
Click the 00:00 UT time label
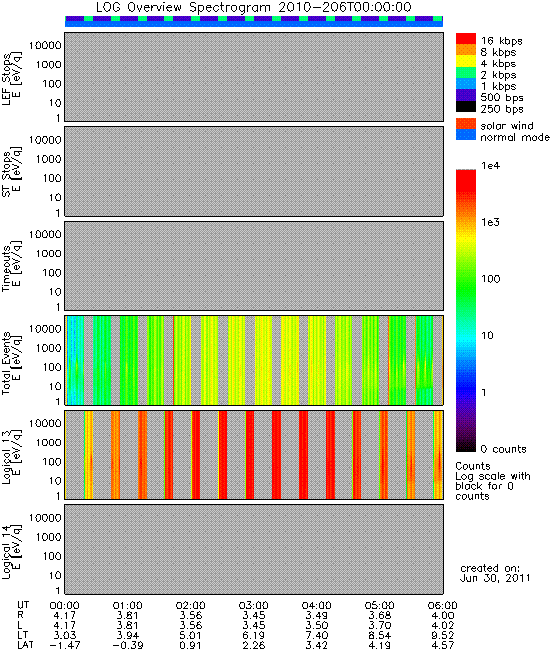[64, 606]
